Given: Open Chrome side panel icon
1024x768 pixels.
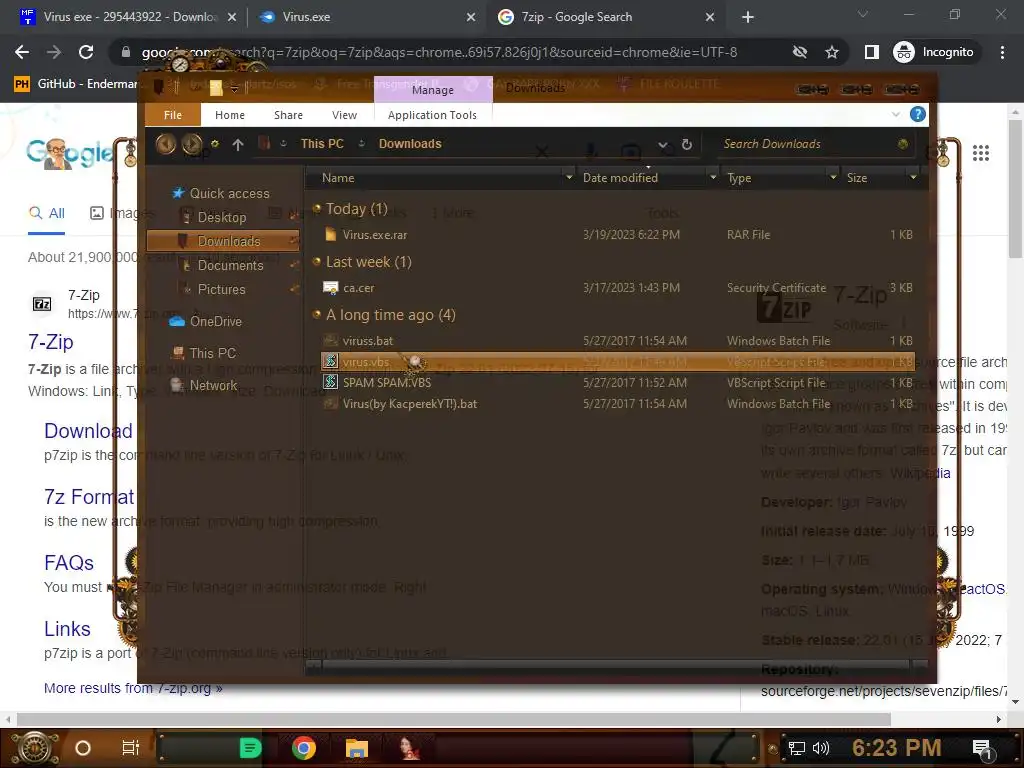Looking at the screenshot, I should 871,52.
